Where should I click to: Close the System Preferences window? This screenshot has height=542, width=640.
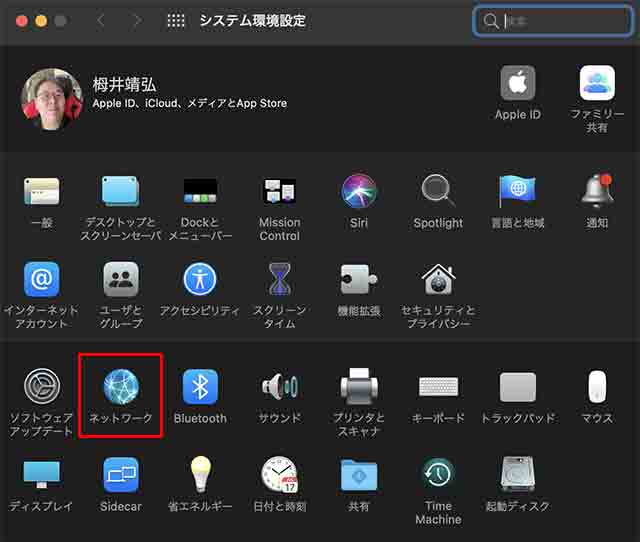[22, 20]
